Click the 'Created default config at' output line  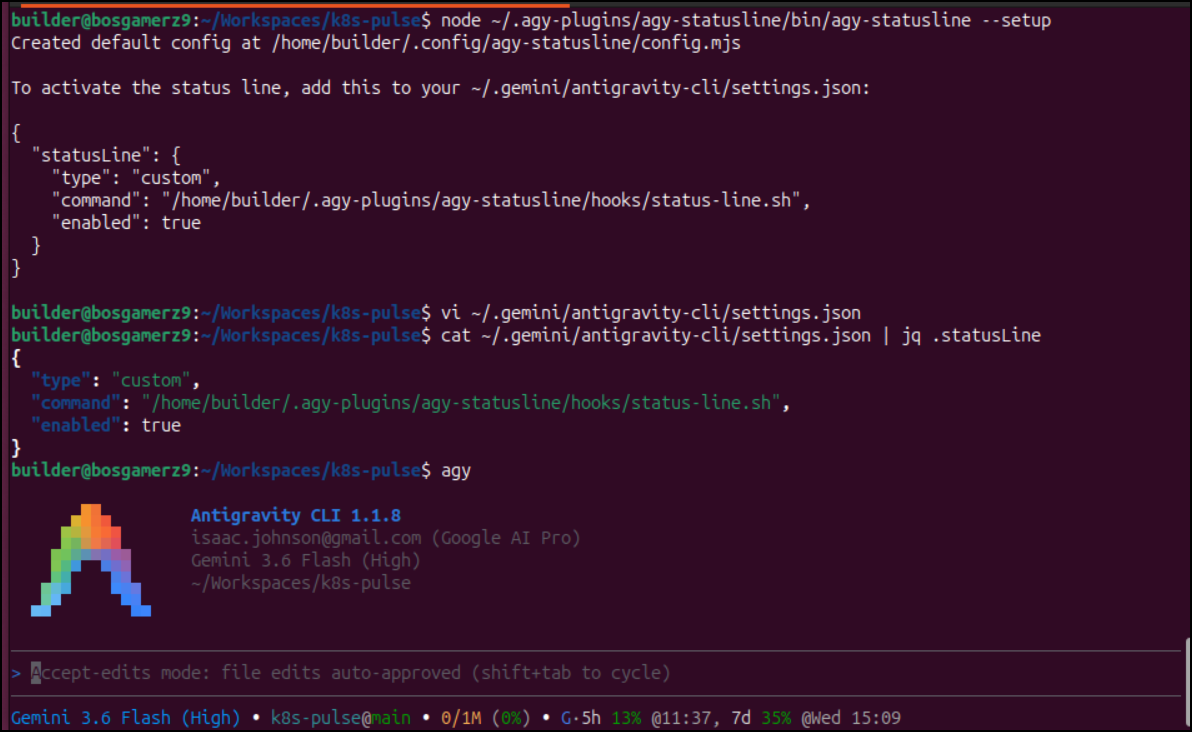(376, 43)
